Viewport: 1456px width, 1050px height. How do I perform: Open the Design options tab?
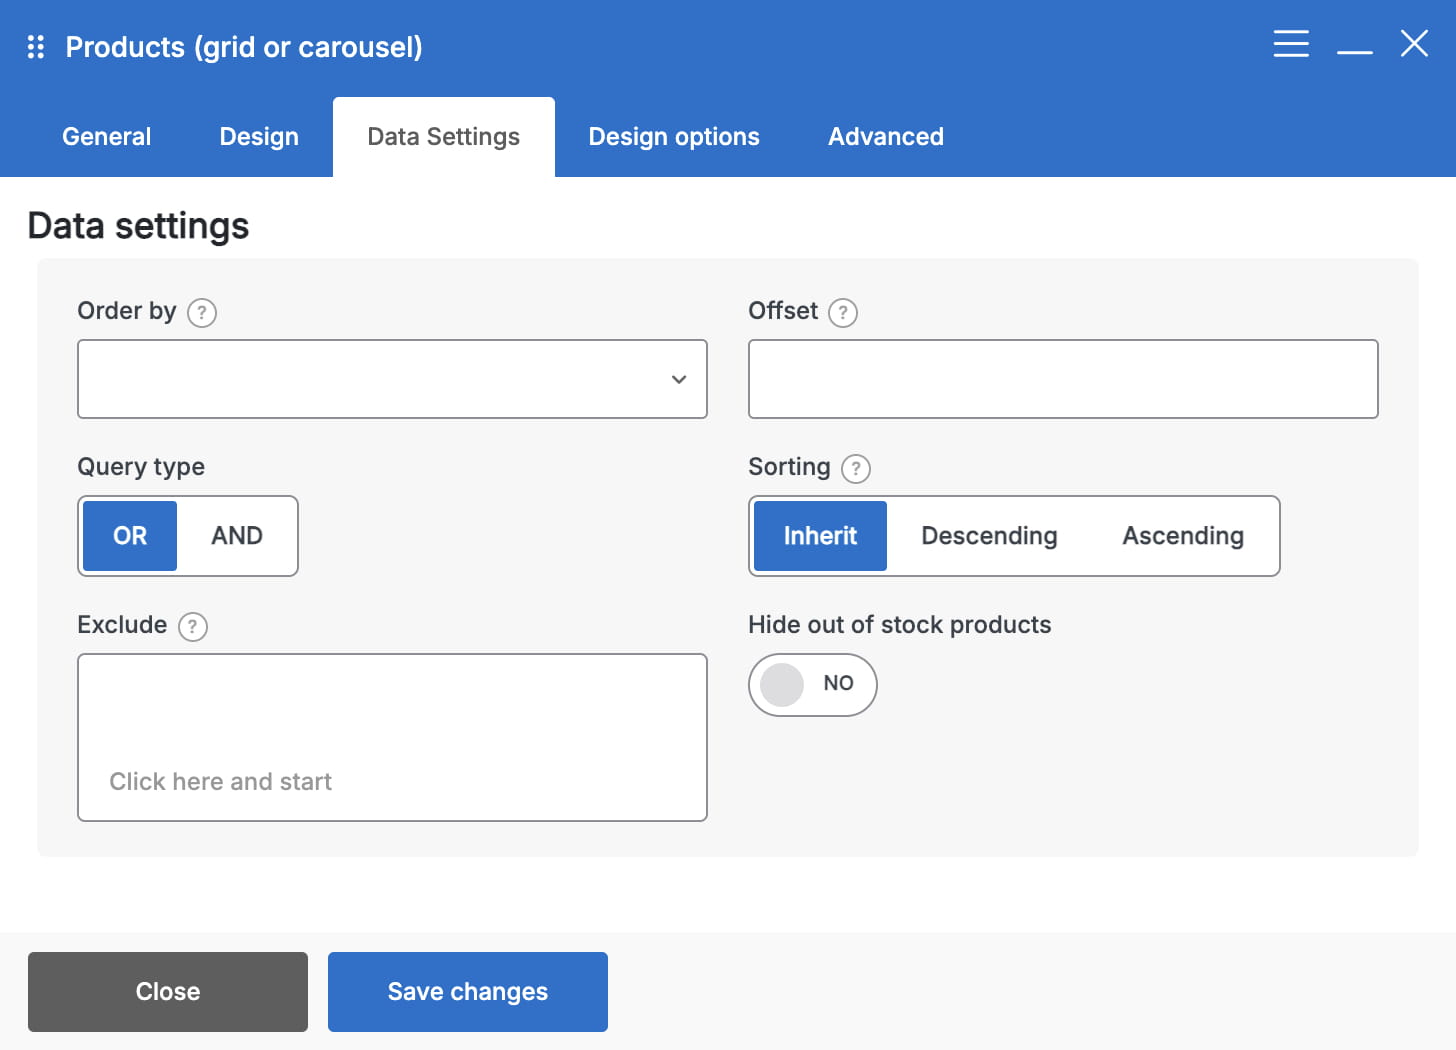click(x=674, y=137)
